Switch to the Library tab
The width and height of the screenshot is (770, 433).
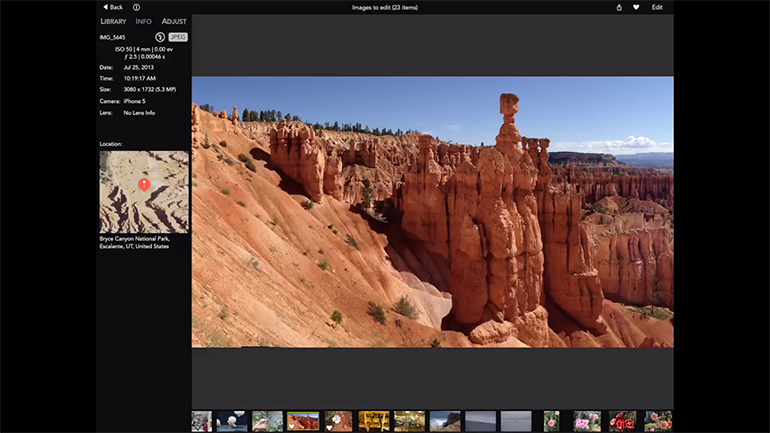(113, 21)
